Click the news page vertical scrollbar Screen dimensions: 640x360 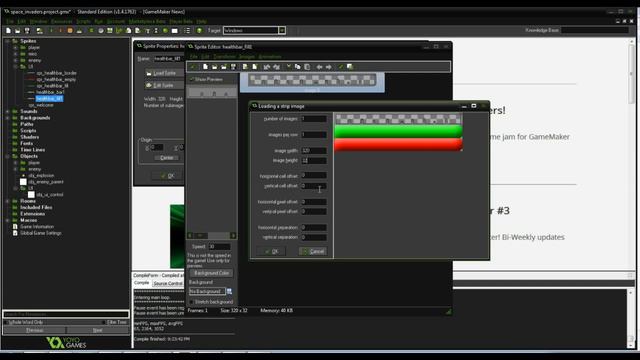631,155
